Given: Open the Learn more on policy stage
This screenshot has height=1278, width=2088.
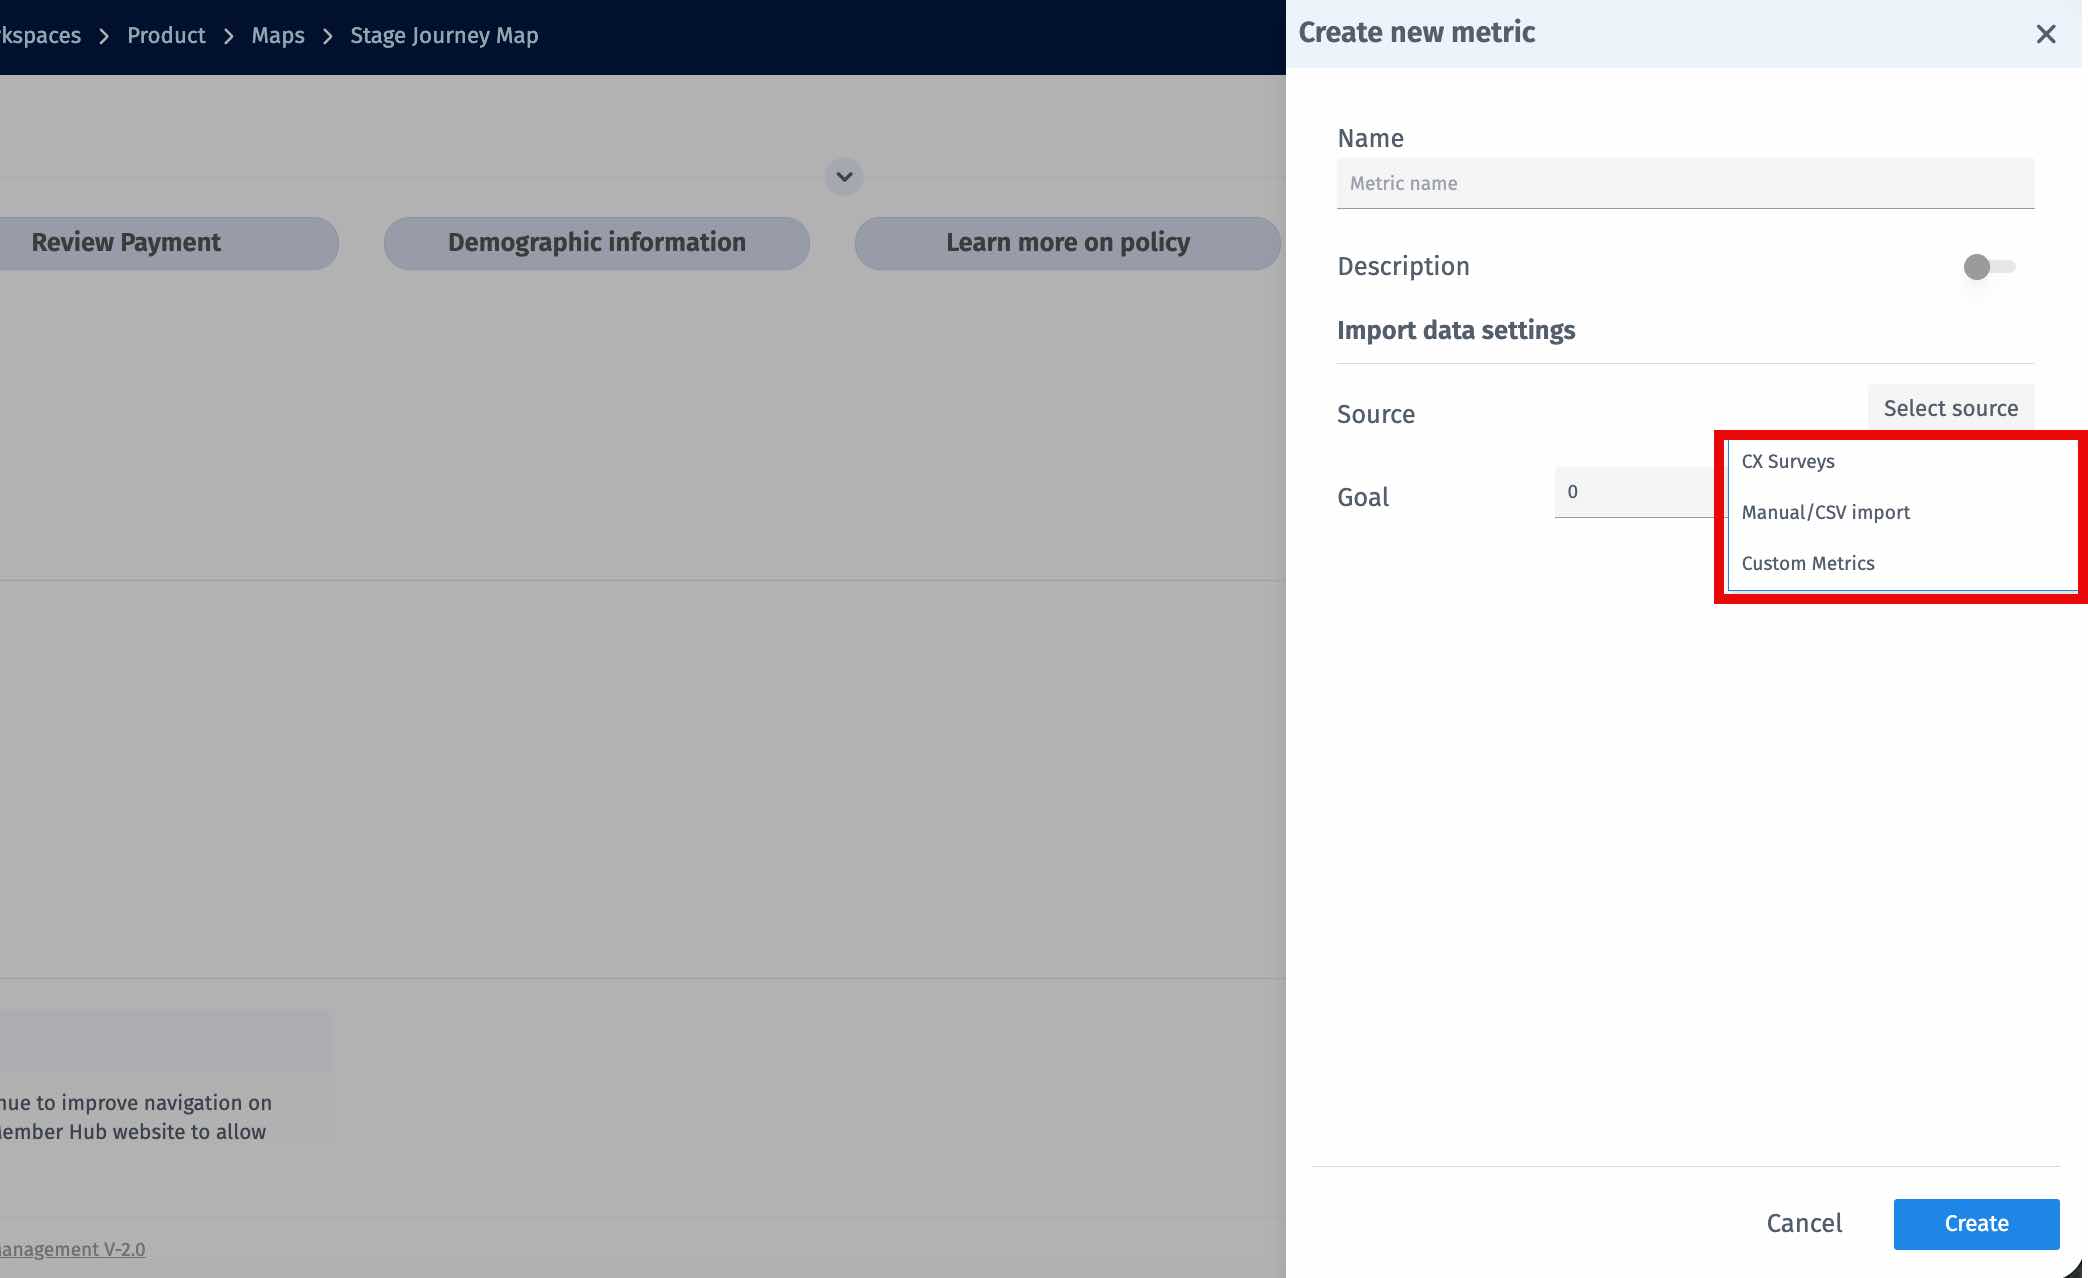Looking at the screenshot, I should (1068, 242).
